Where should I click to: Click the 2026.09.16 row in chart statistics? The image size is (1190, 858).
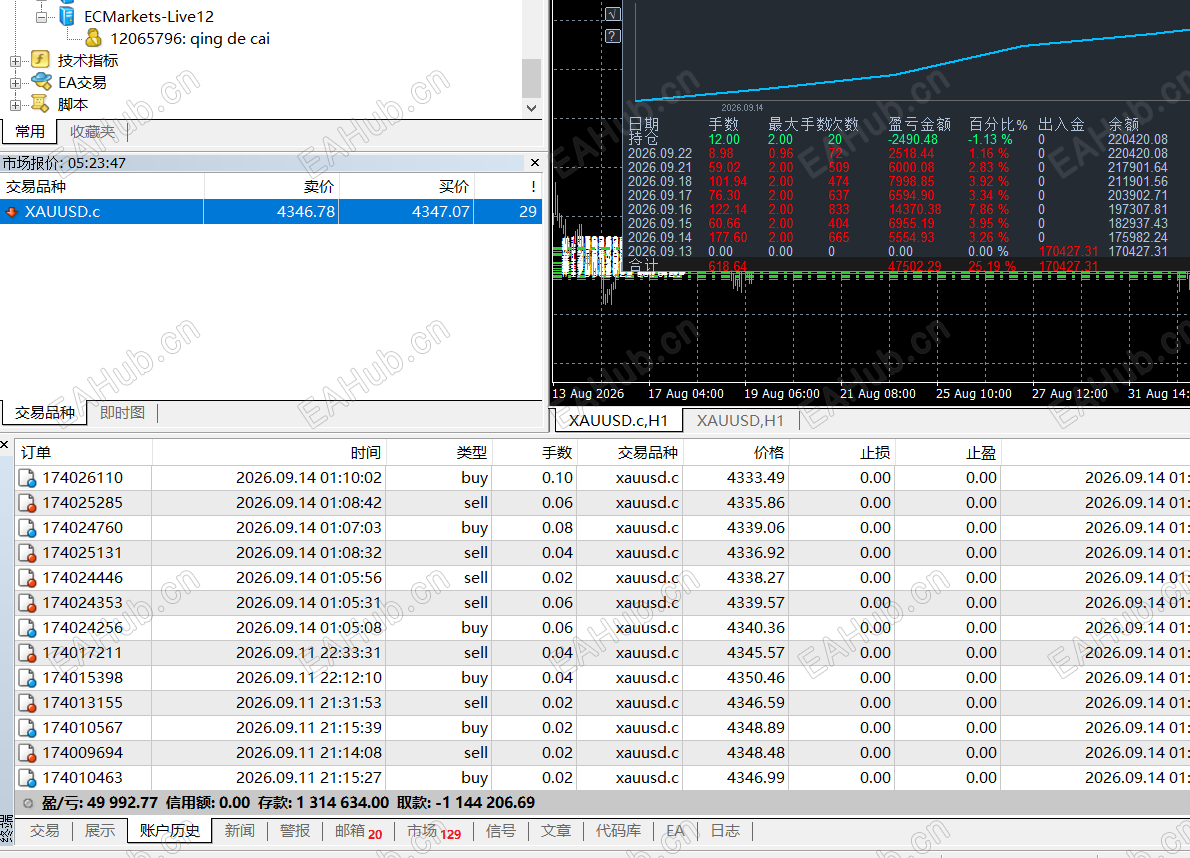click(x=898, y=209)
